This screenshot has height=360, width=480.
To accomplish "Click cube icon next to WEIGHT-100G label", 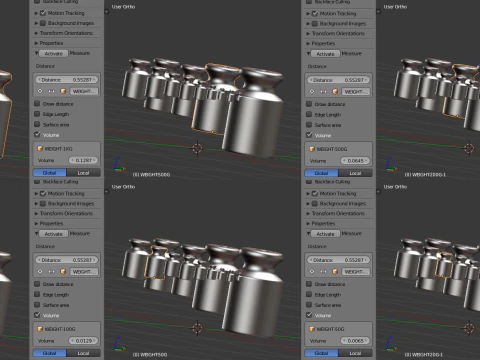I will 40,329.
